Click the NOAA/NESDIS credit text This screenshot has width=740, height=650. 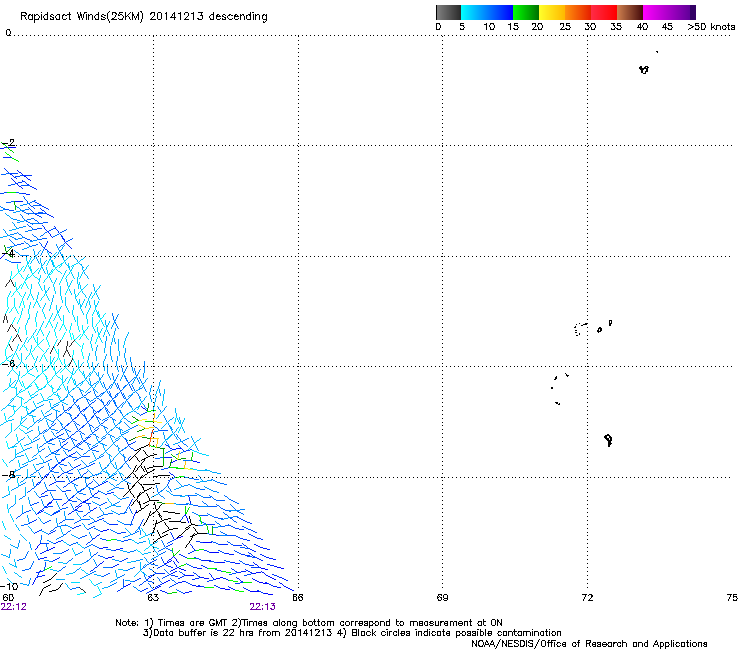(589, 644)
